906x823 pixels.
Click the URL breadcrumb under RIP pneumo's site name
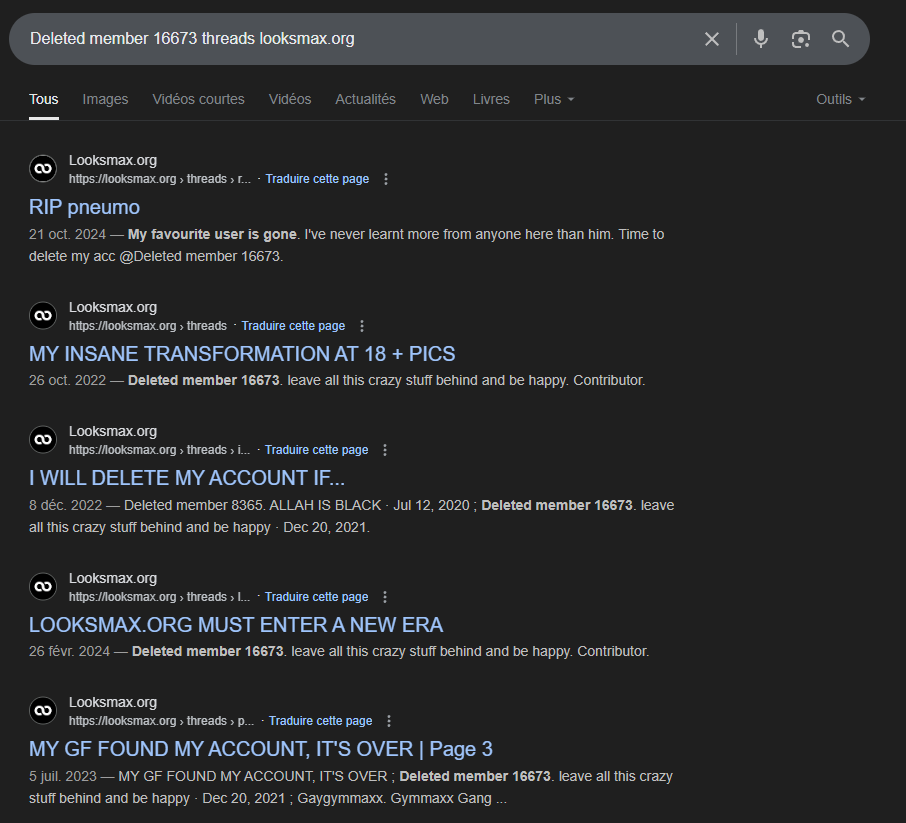(160, 179)
